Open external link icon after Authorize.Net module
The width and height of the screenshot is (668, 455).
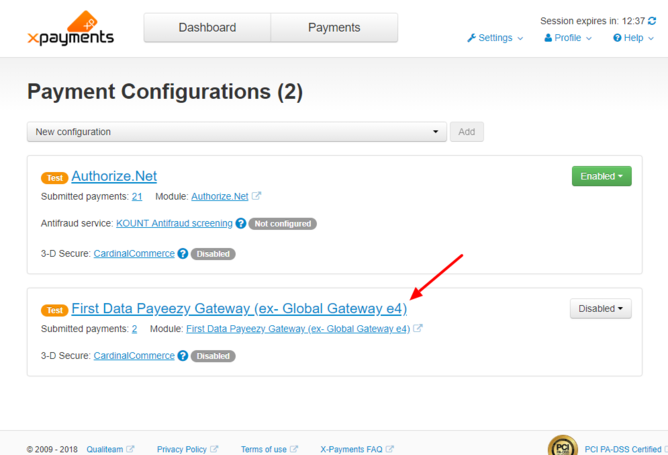256,196
